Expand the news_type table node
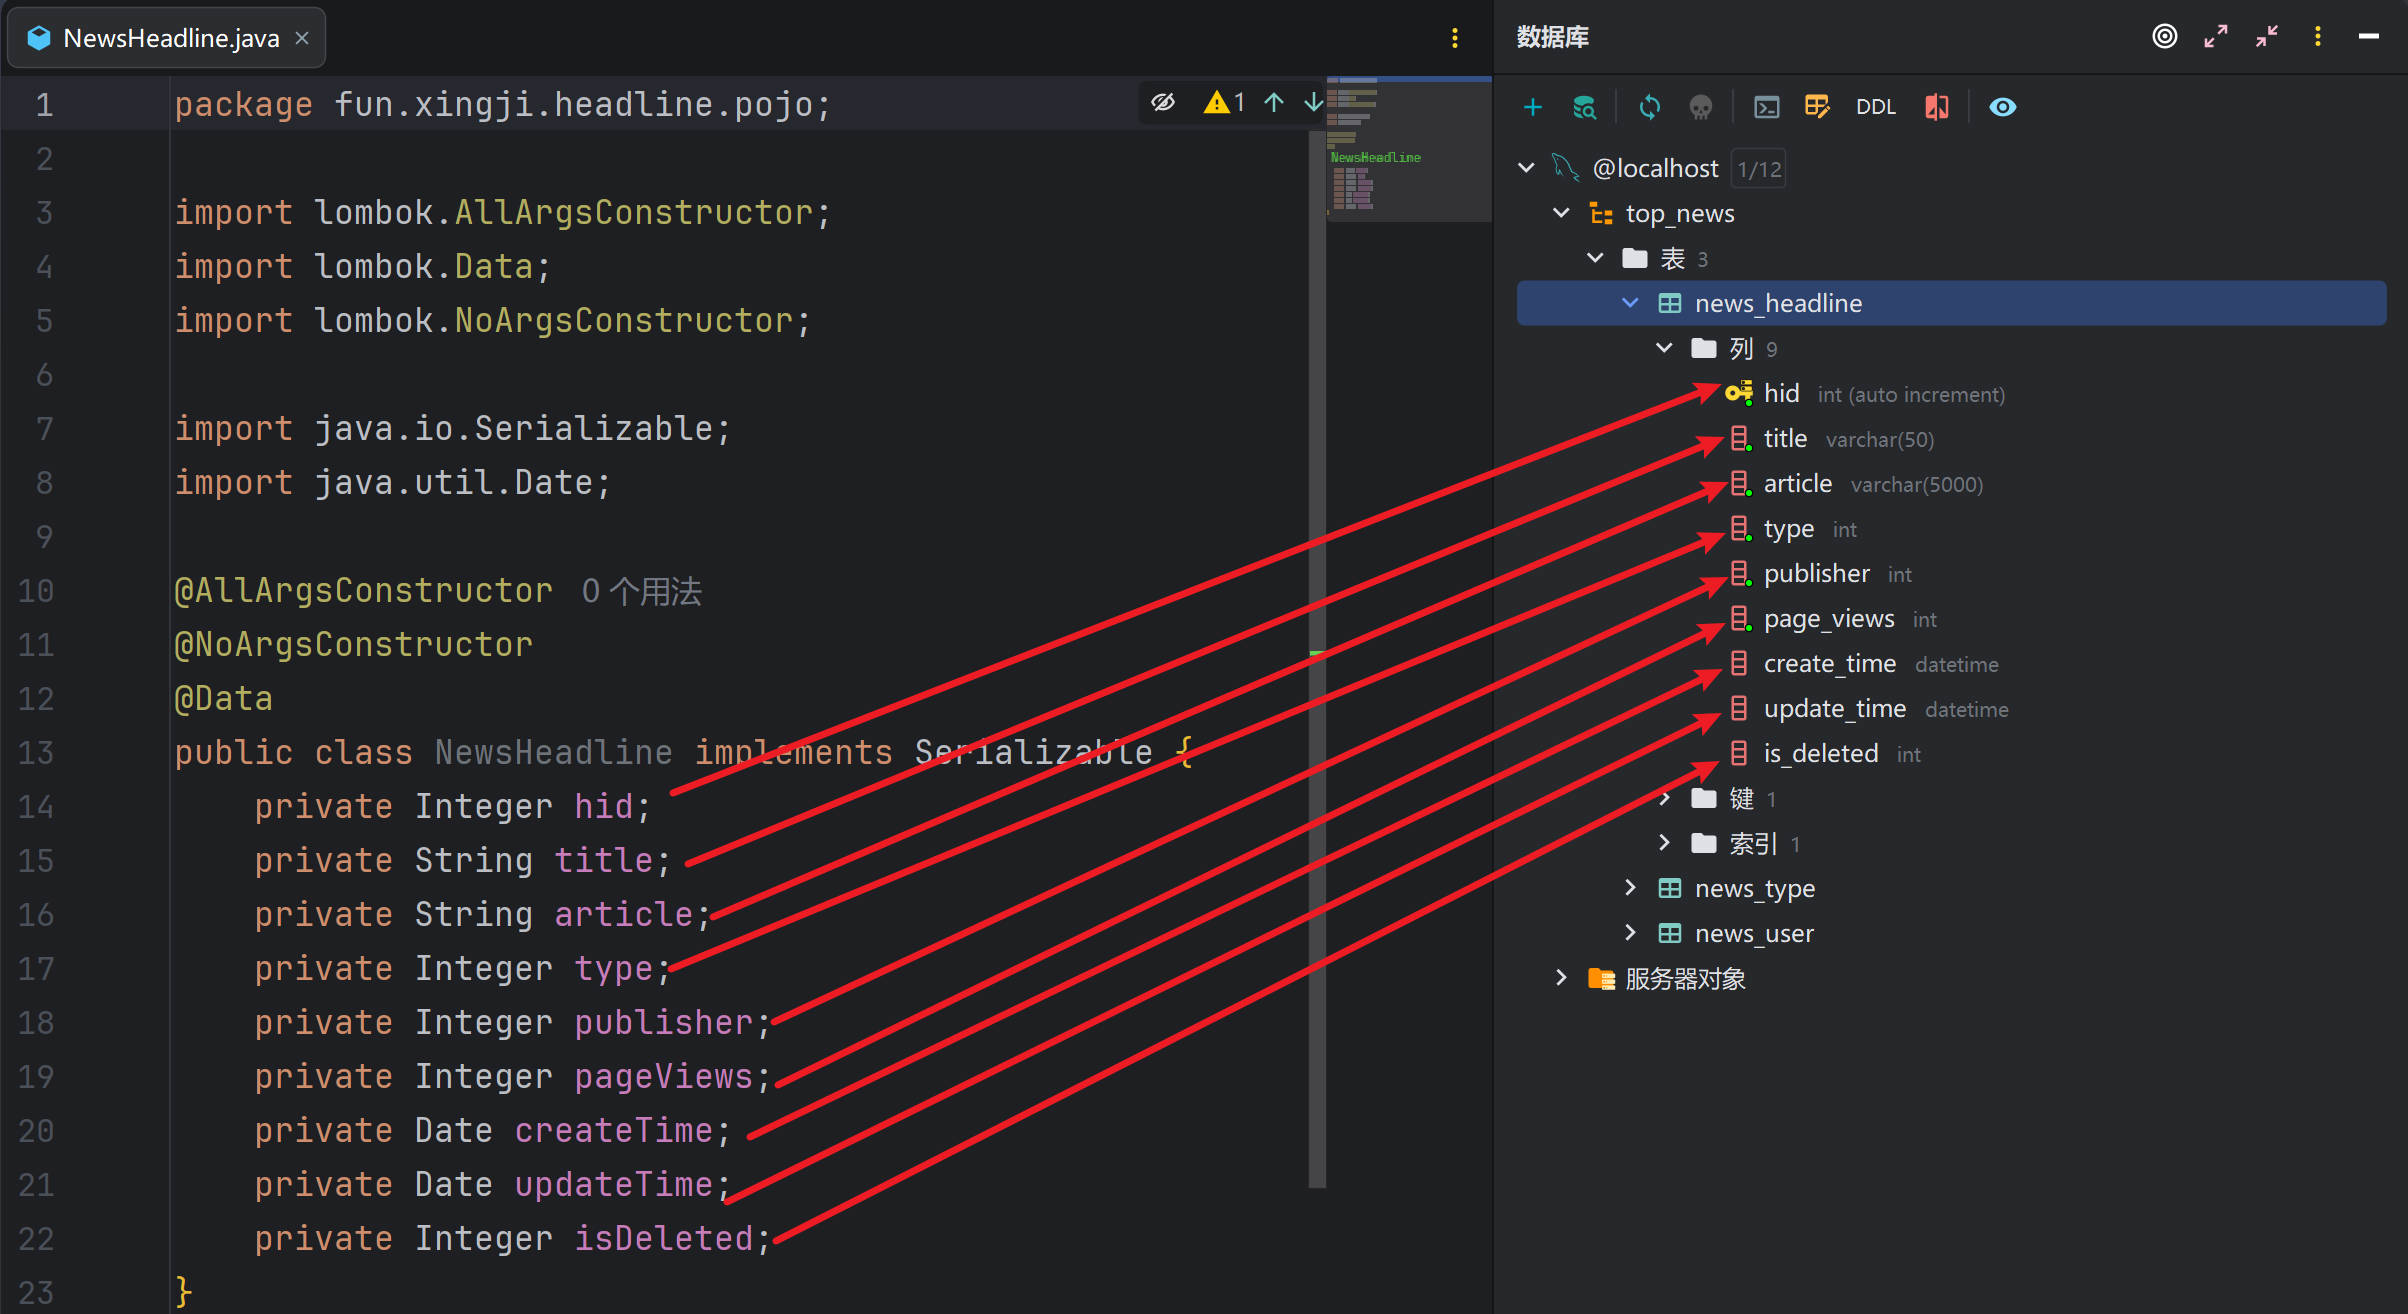 pyautogui.click(x=1630, y=888)
